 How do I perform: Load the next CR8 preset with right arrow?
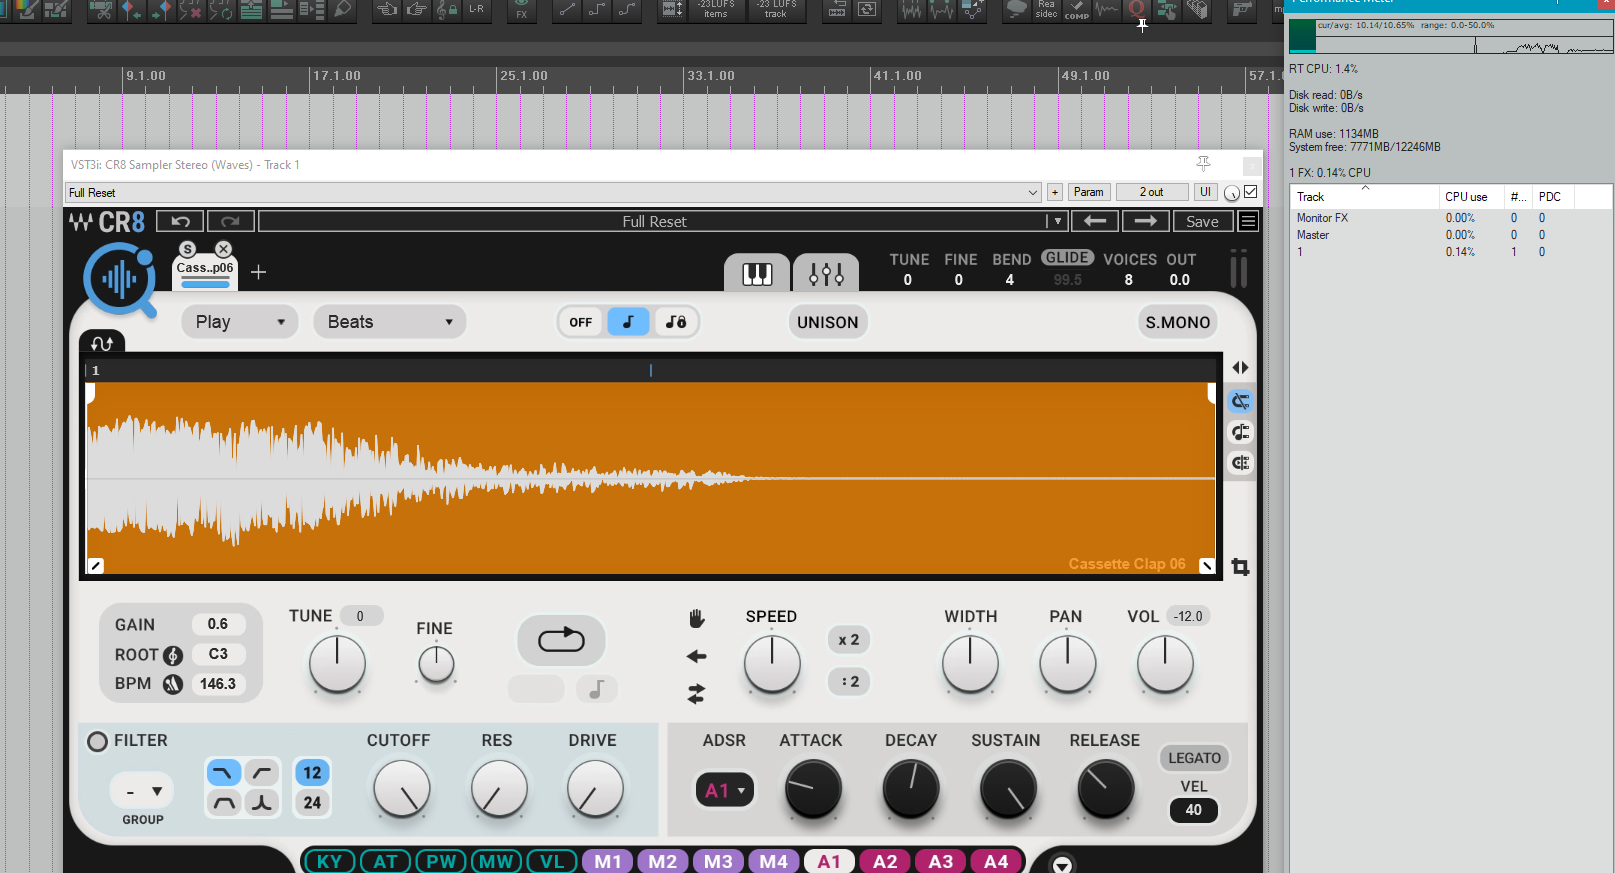coord(1146,221)
